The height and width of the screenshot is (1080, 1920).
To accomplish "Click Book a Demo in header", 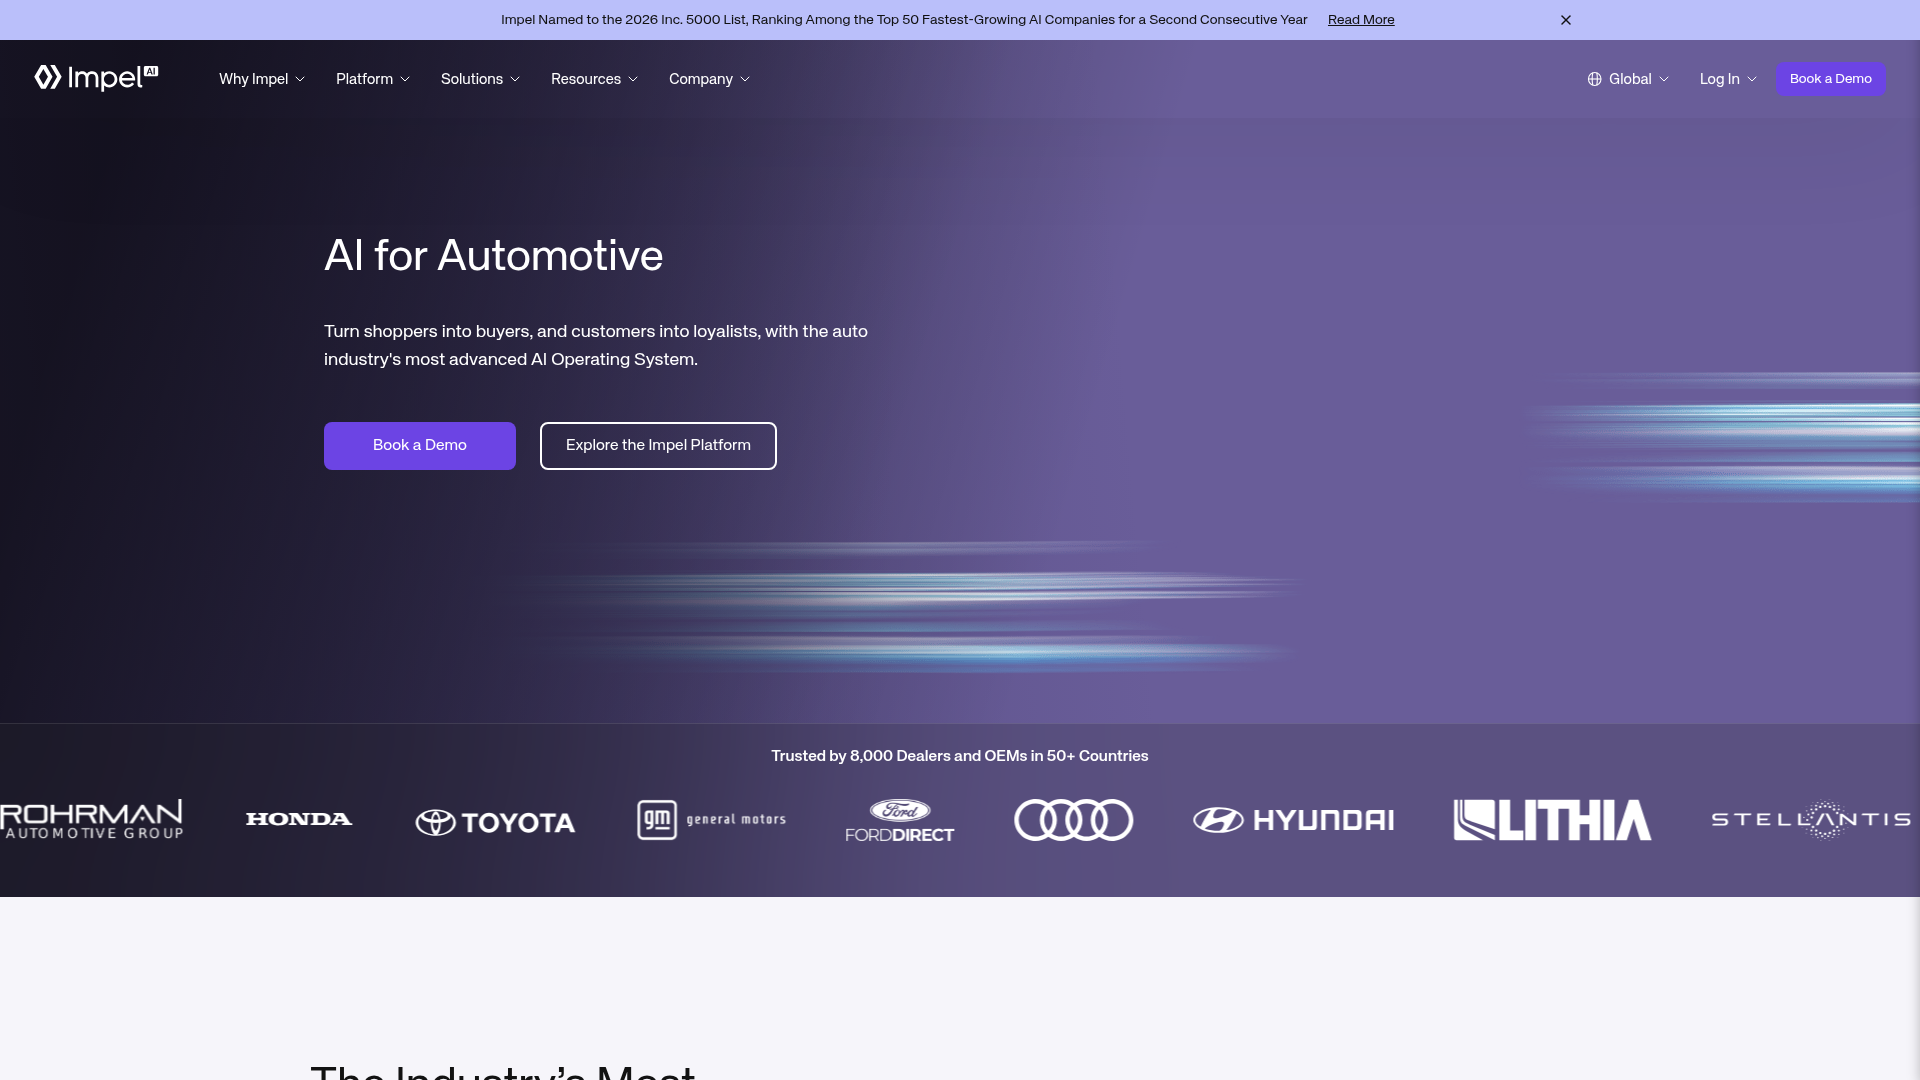I will click(1830, 79).
